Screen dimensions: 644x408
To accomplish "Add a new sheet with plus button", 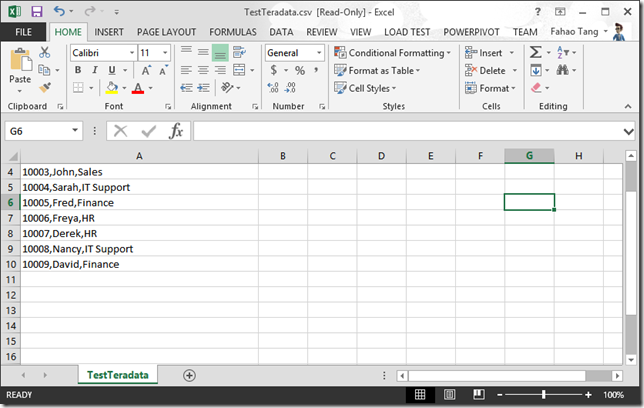I will coord(189,375).
